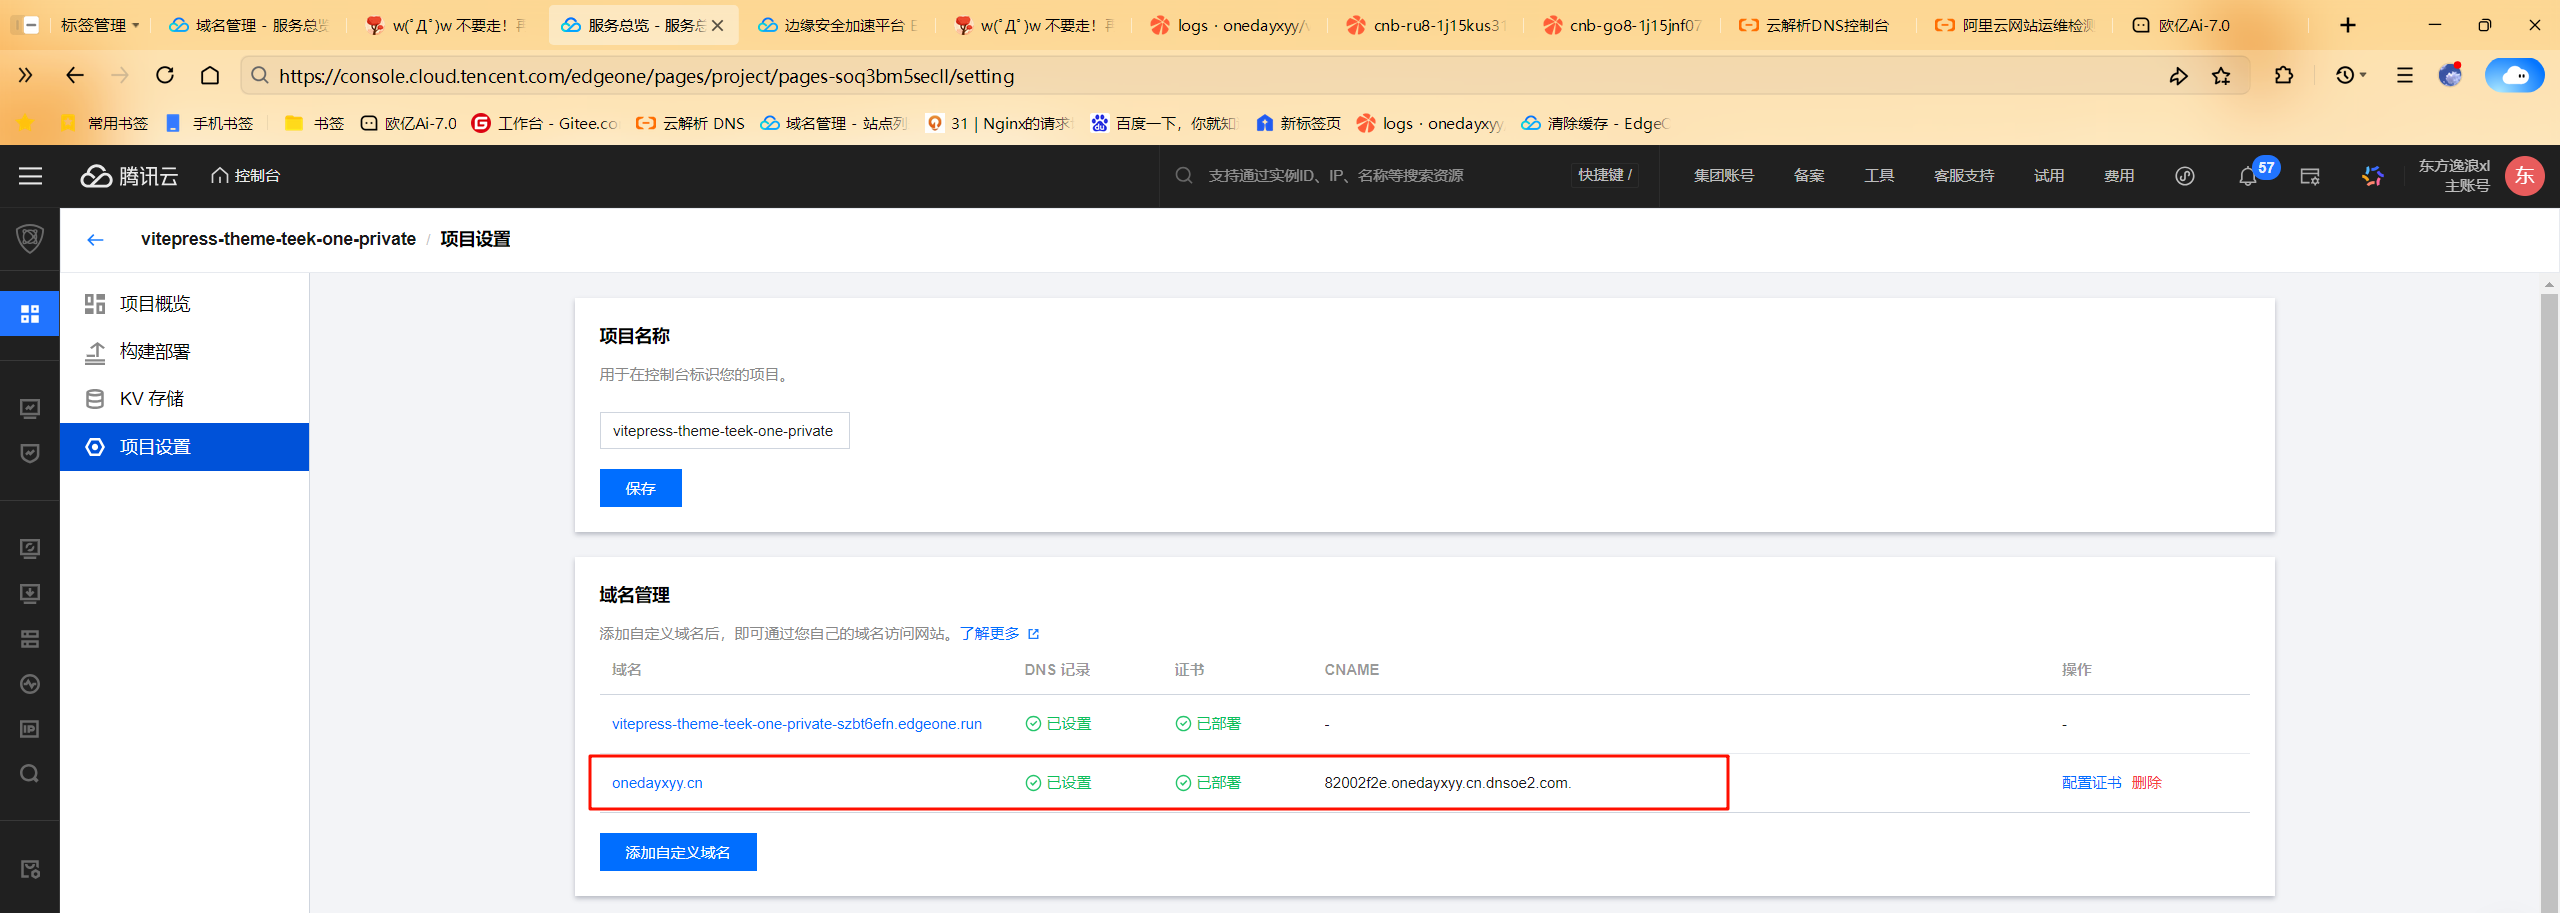
Task: Select the 项目设置 sidebar item
Action: pos(184,447)
